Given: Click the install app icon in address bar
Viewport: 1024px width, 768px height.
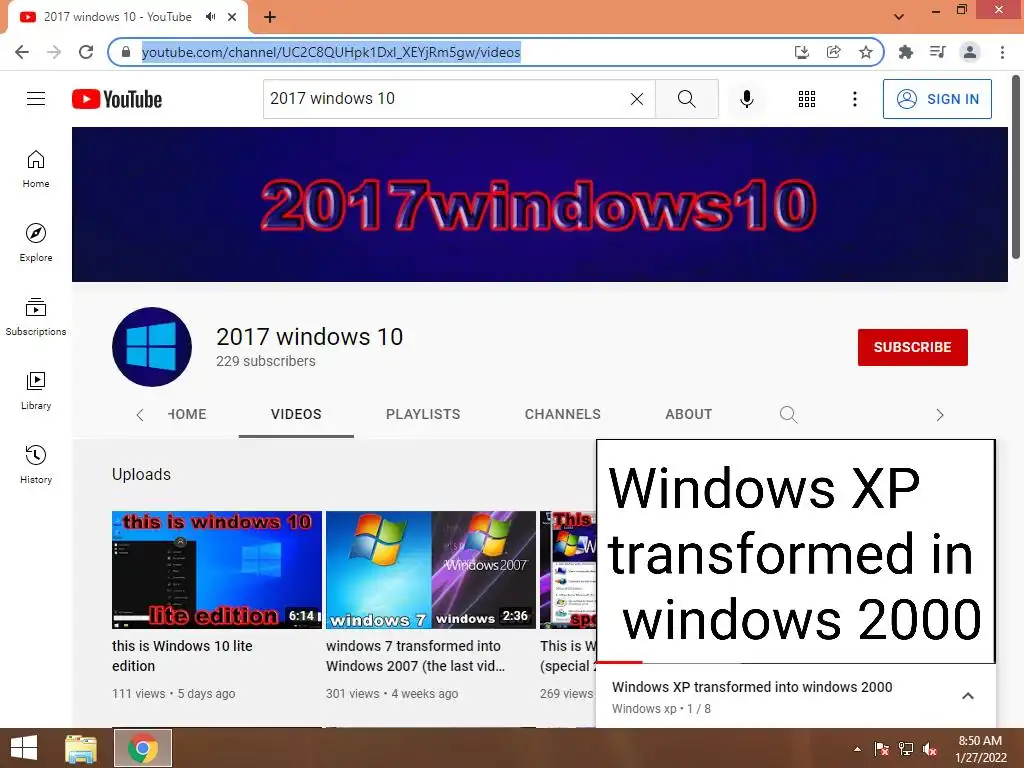Looking at the screenshot, I should click(802, 52).
